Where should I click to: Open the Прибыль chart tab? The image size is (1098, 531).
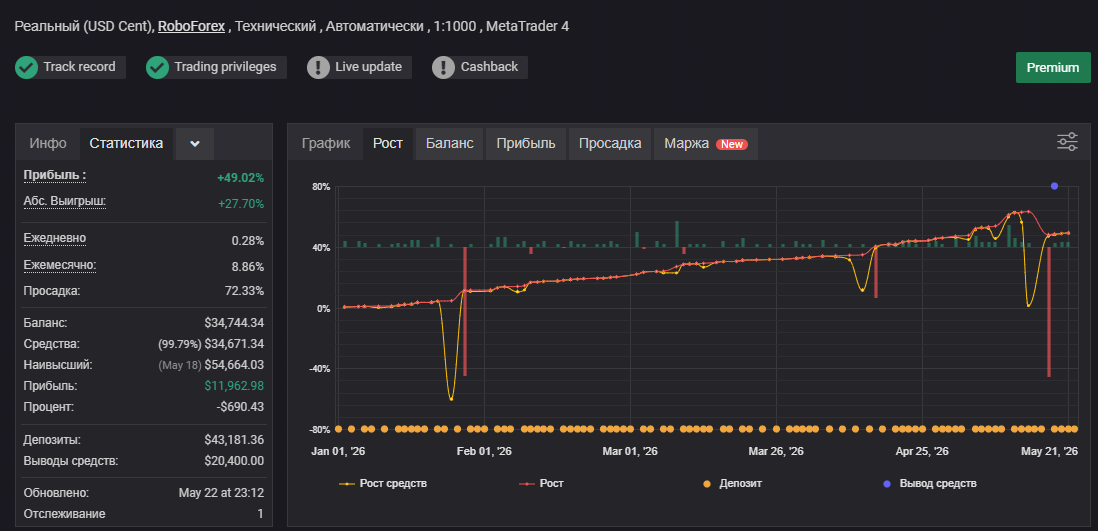(x=526, y=144)
